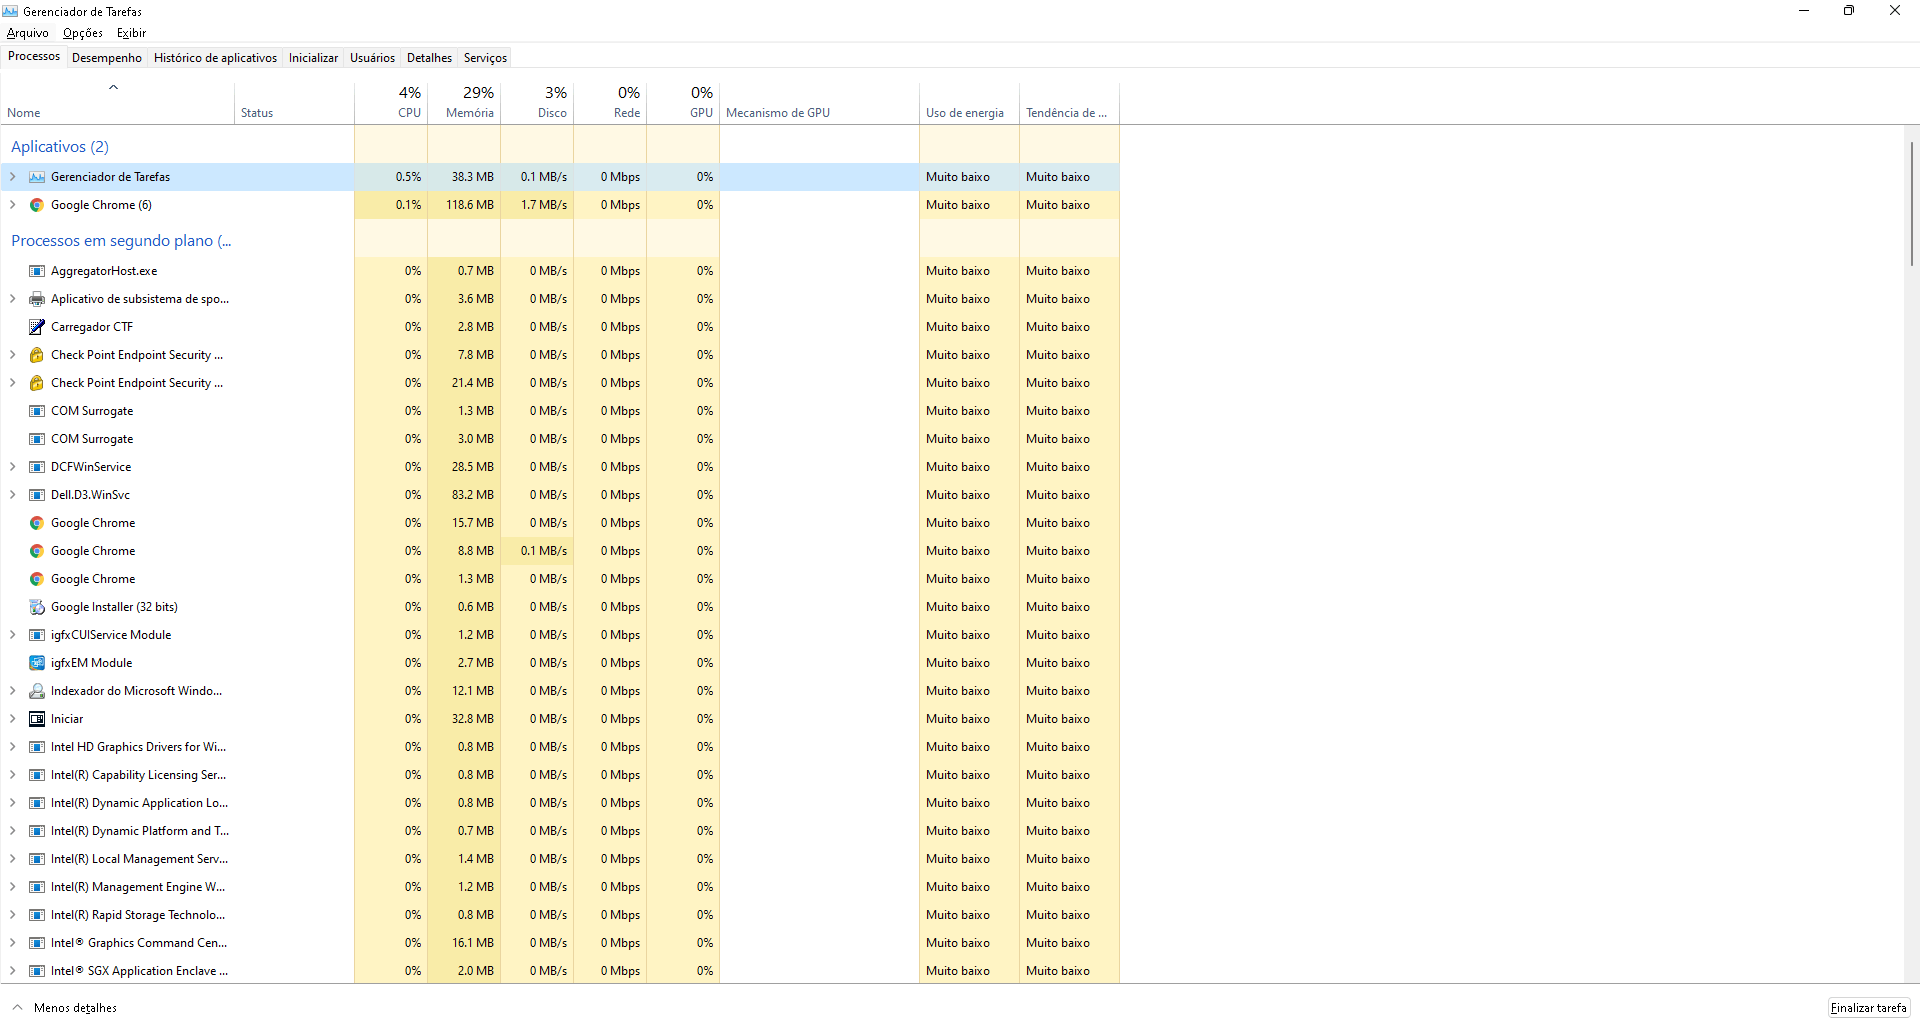Click the Google Installer (32 bits) icon
The height and width of the screenshot is (1032, 1920).
[x=37, y=607]
